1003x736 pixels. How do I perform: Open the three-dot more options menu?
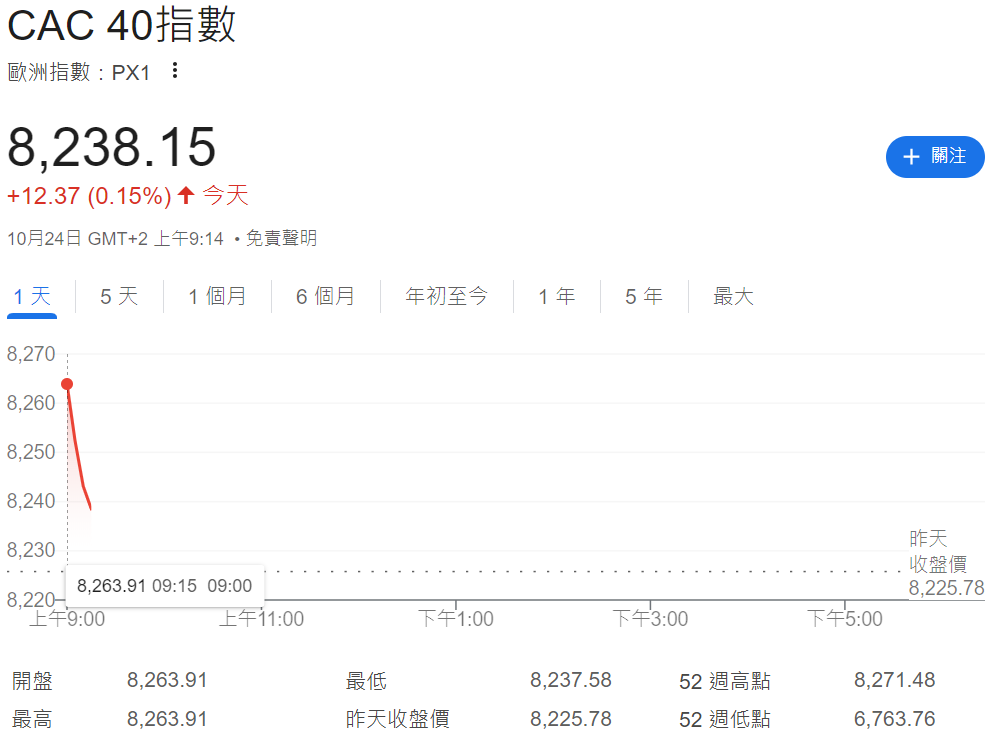pos(175,71)
